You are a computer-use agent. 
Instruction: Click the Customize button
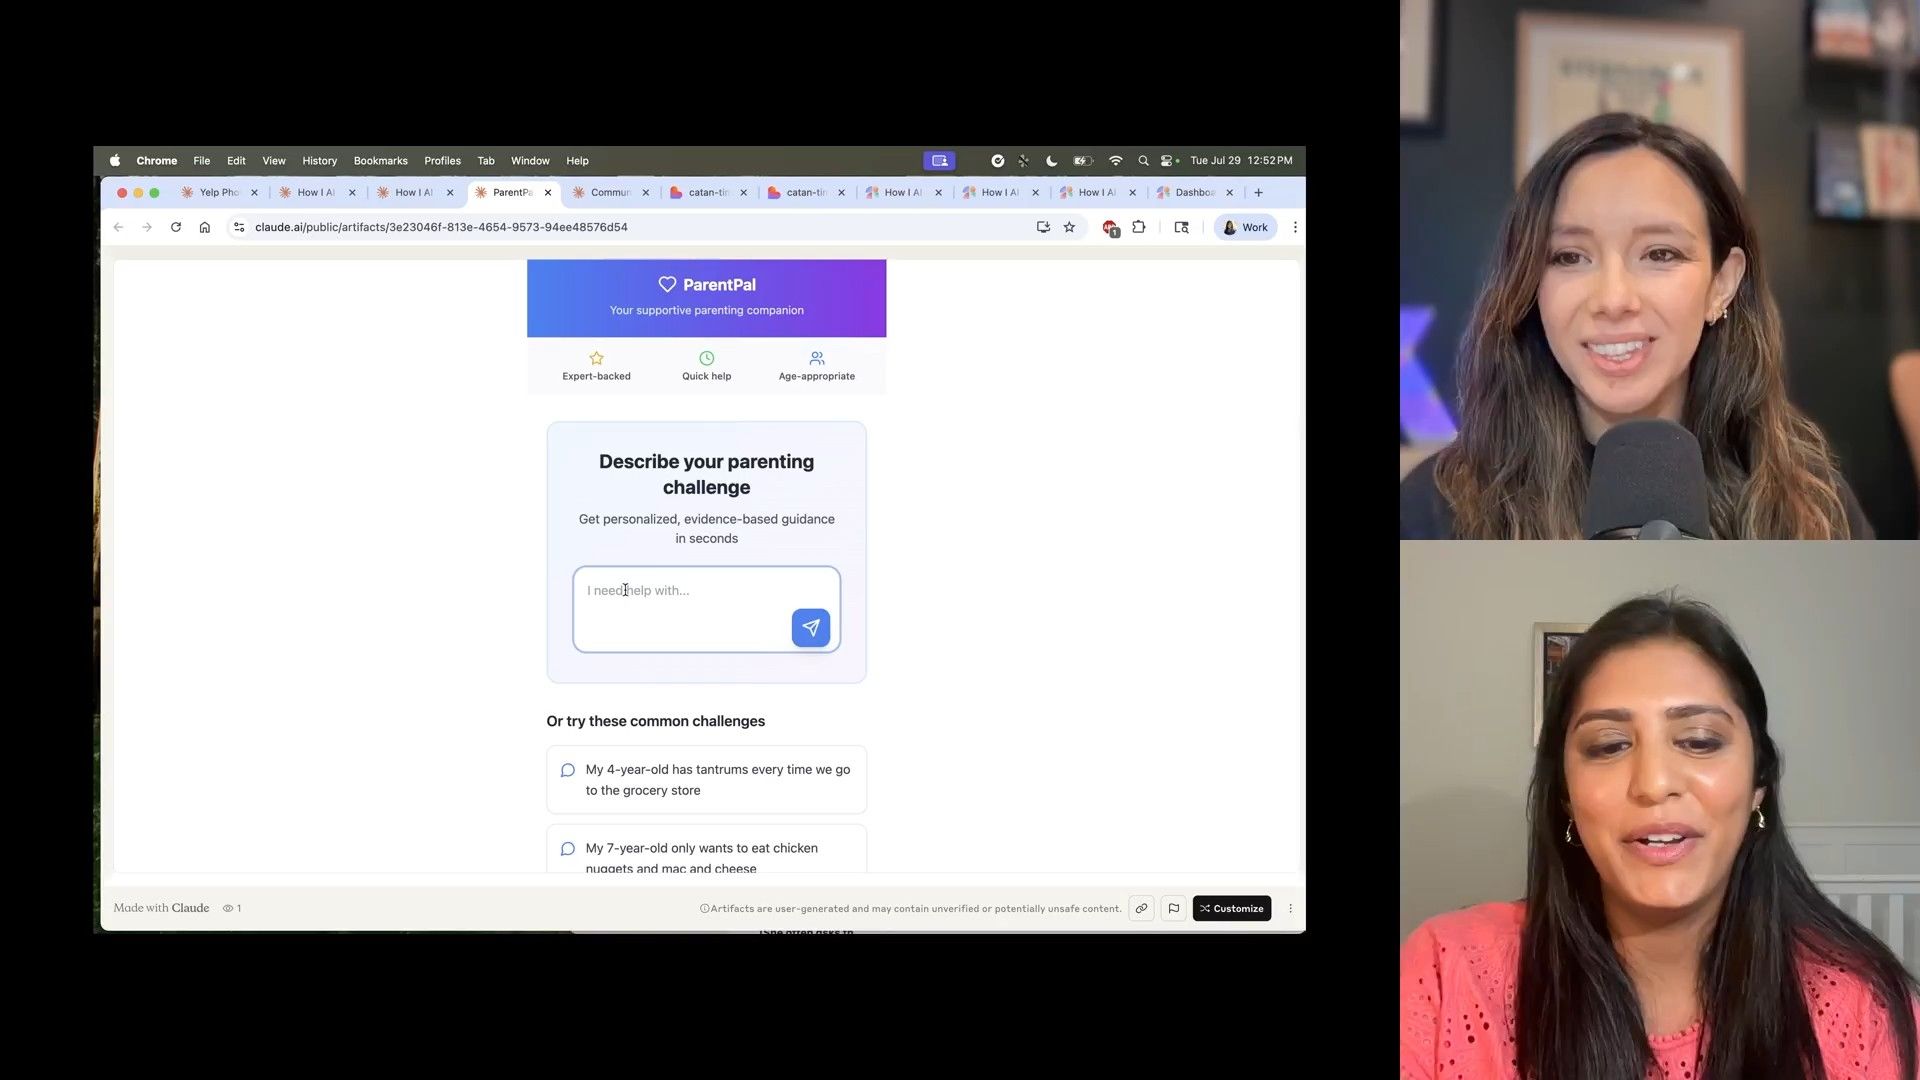[x=1232, y=908]
